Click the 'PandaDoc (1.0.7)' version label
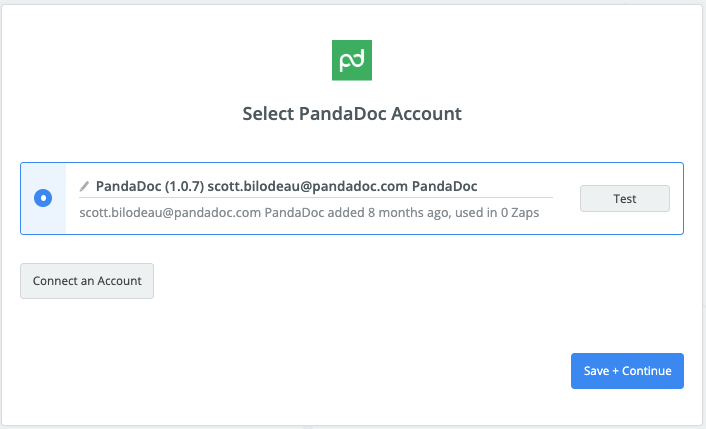706x429 pixels. point(149,186)
